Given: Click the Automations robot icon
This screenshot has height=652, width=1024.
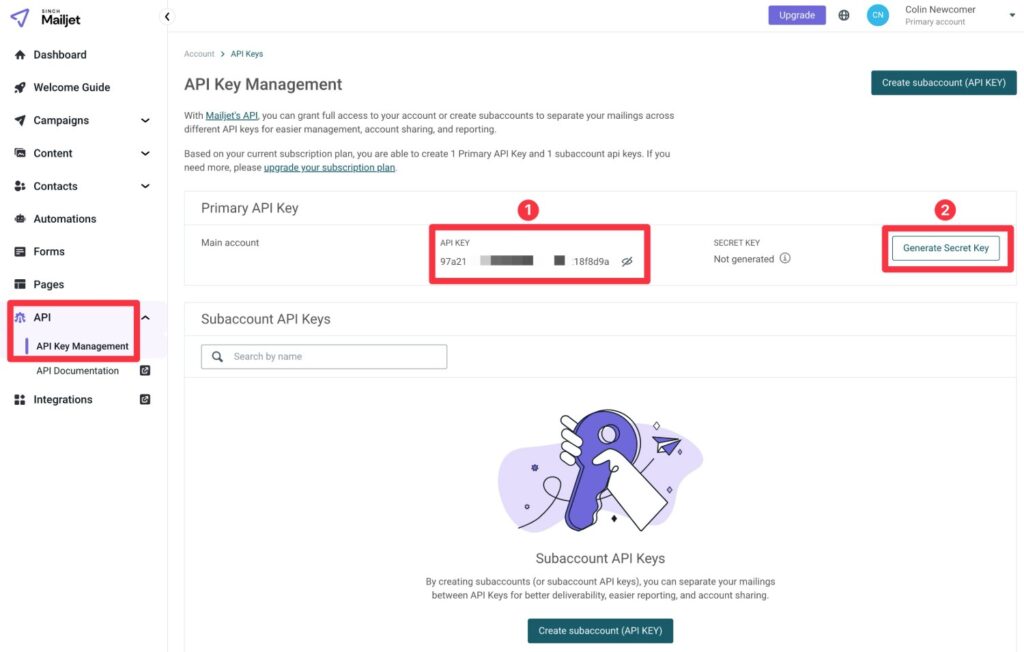Looking at the screenshot, I should click(x=20, y=219).
